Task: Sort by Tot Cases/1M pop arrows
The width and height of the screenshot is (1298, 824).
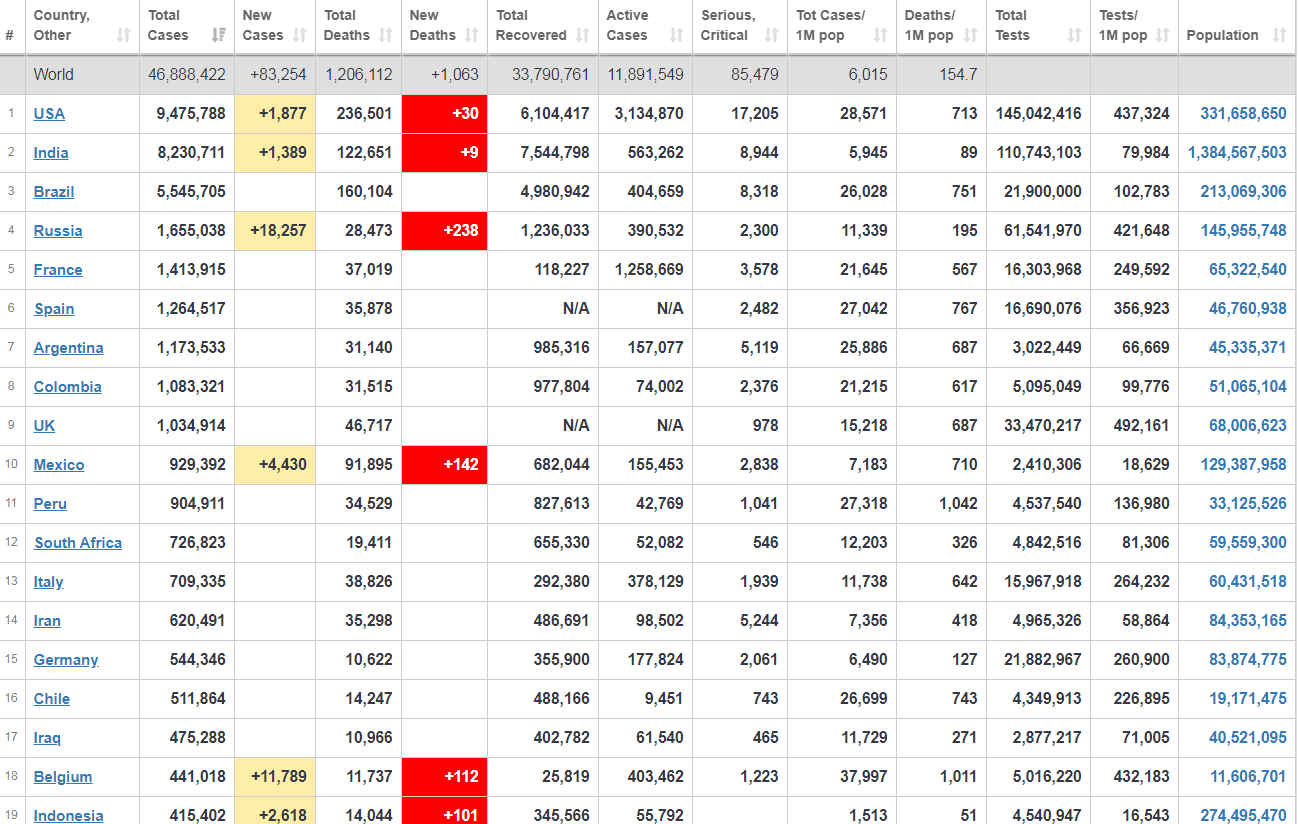Action: 880,35
